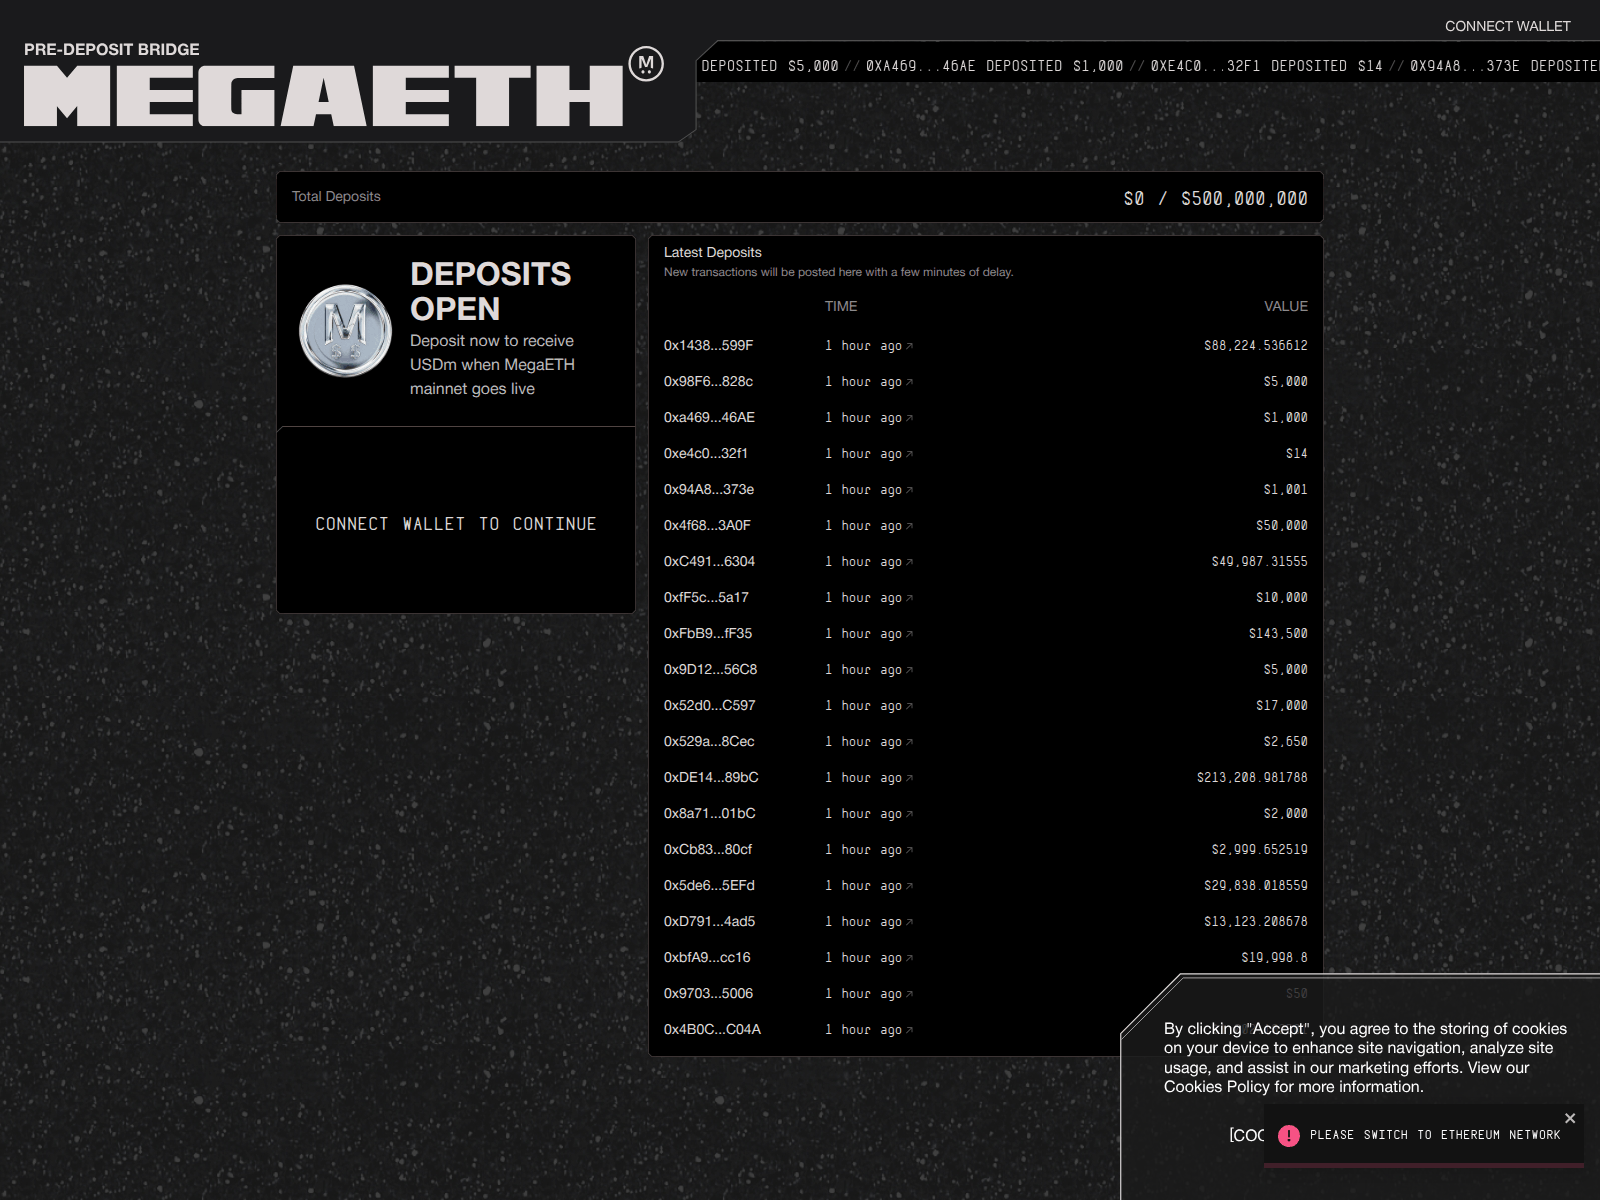Select address 0x4B0C...C04A
This screenshot has height=1200, width=1600.
point(713,1029)
